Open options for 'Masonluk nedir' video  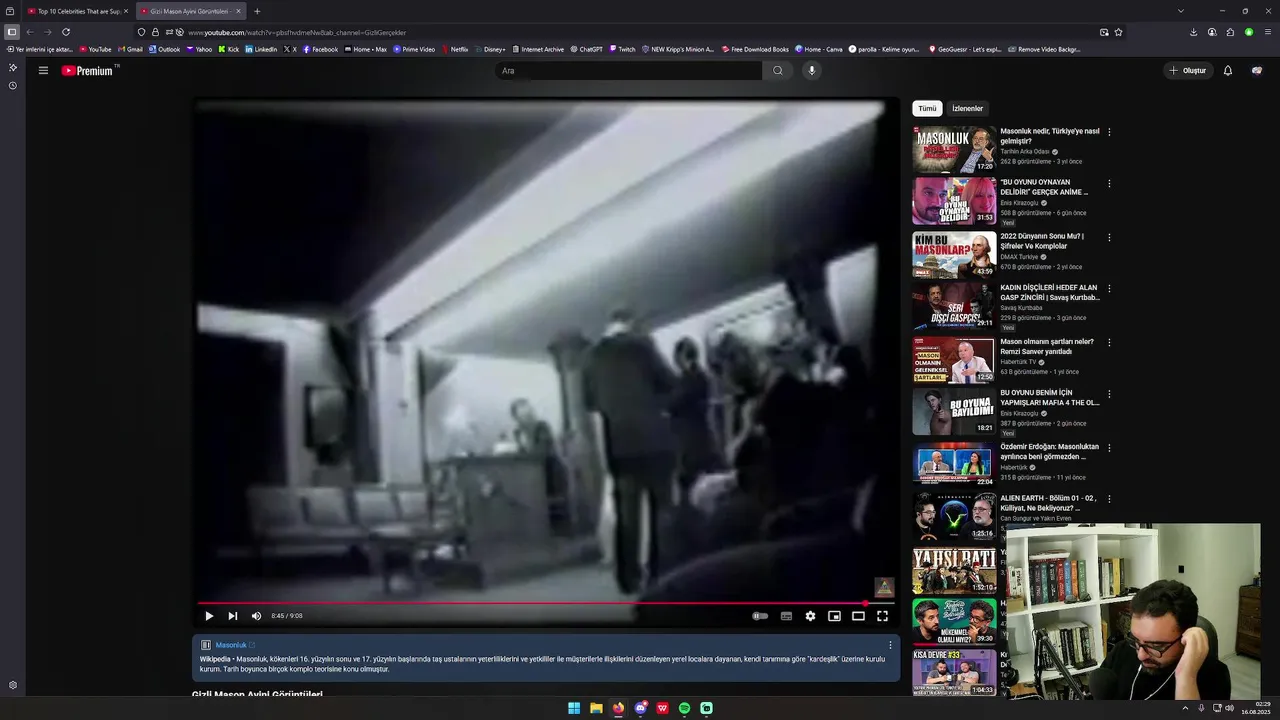pos(1109,132)
